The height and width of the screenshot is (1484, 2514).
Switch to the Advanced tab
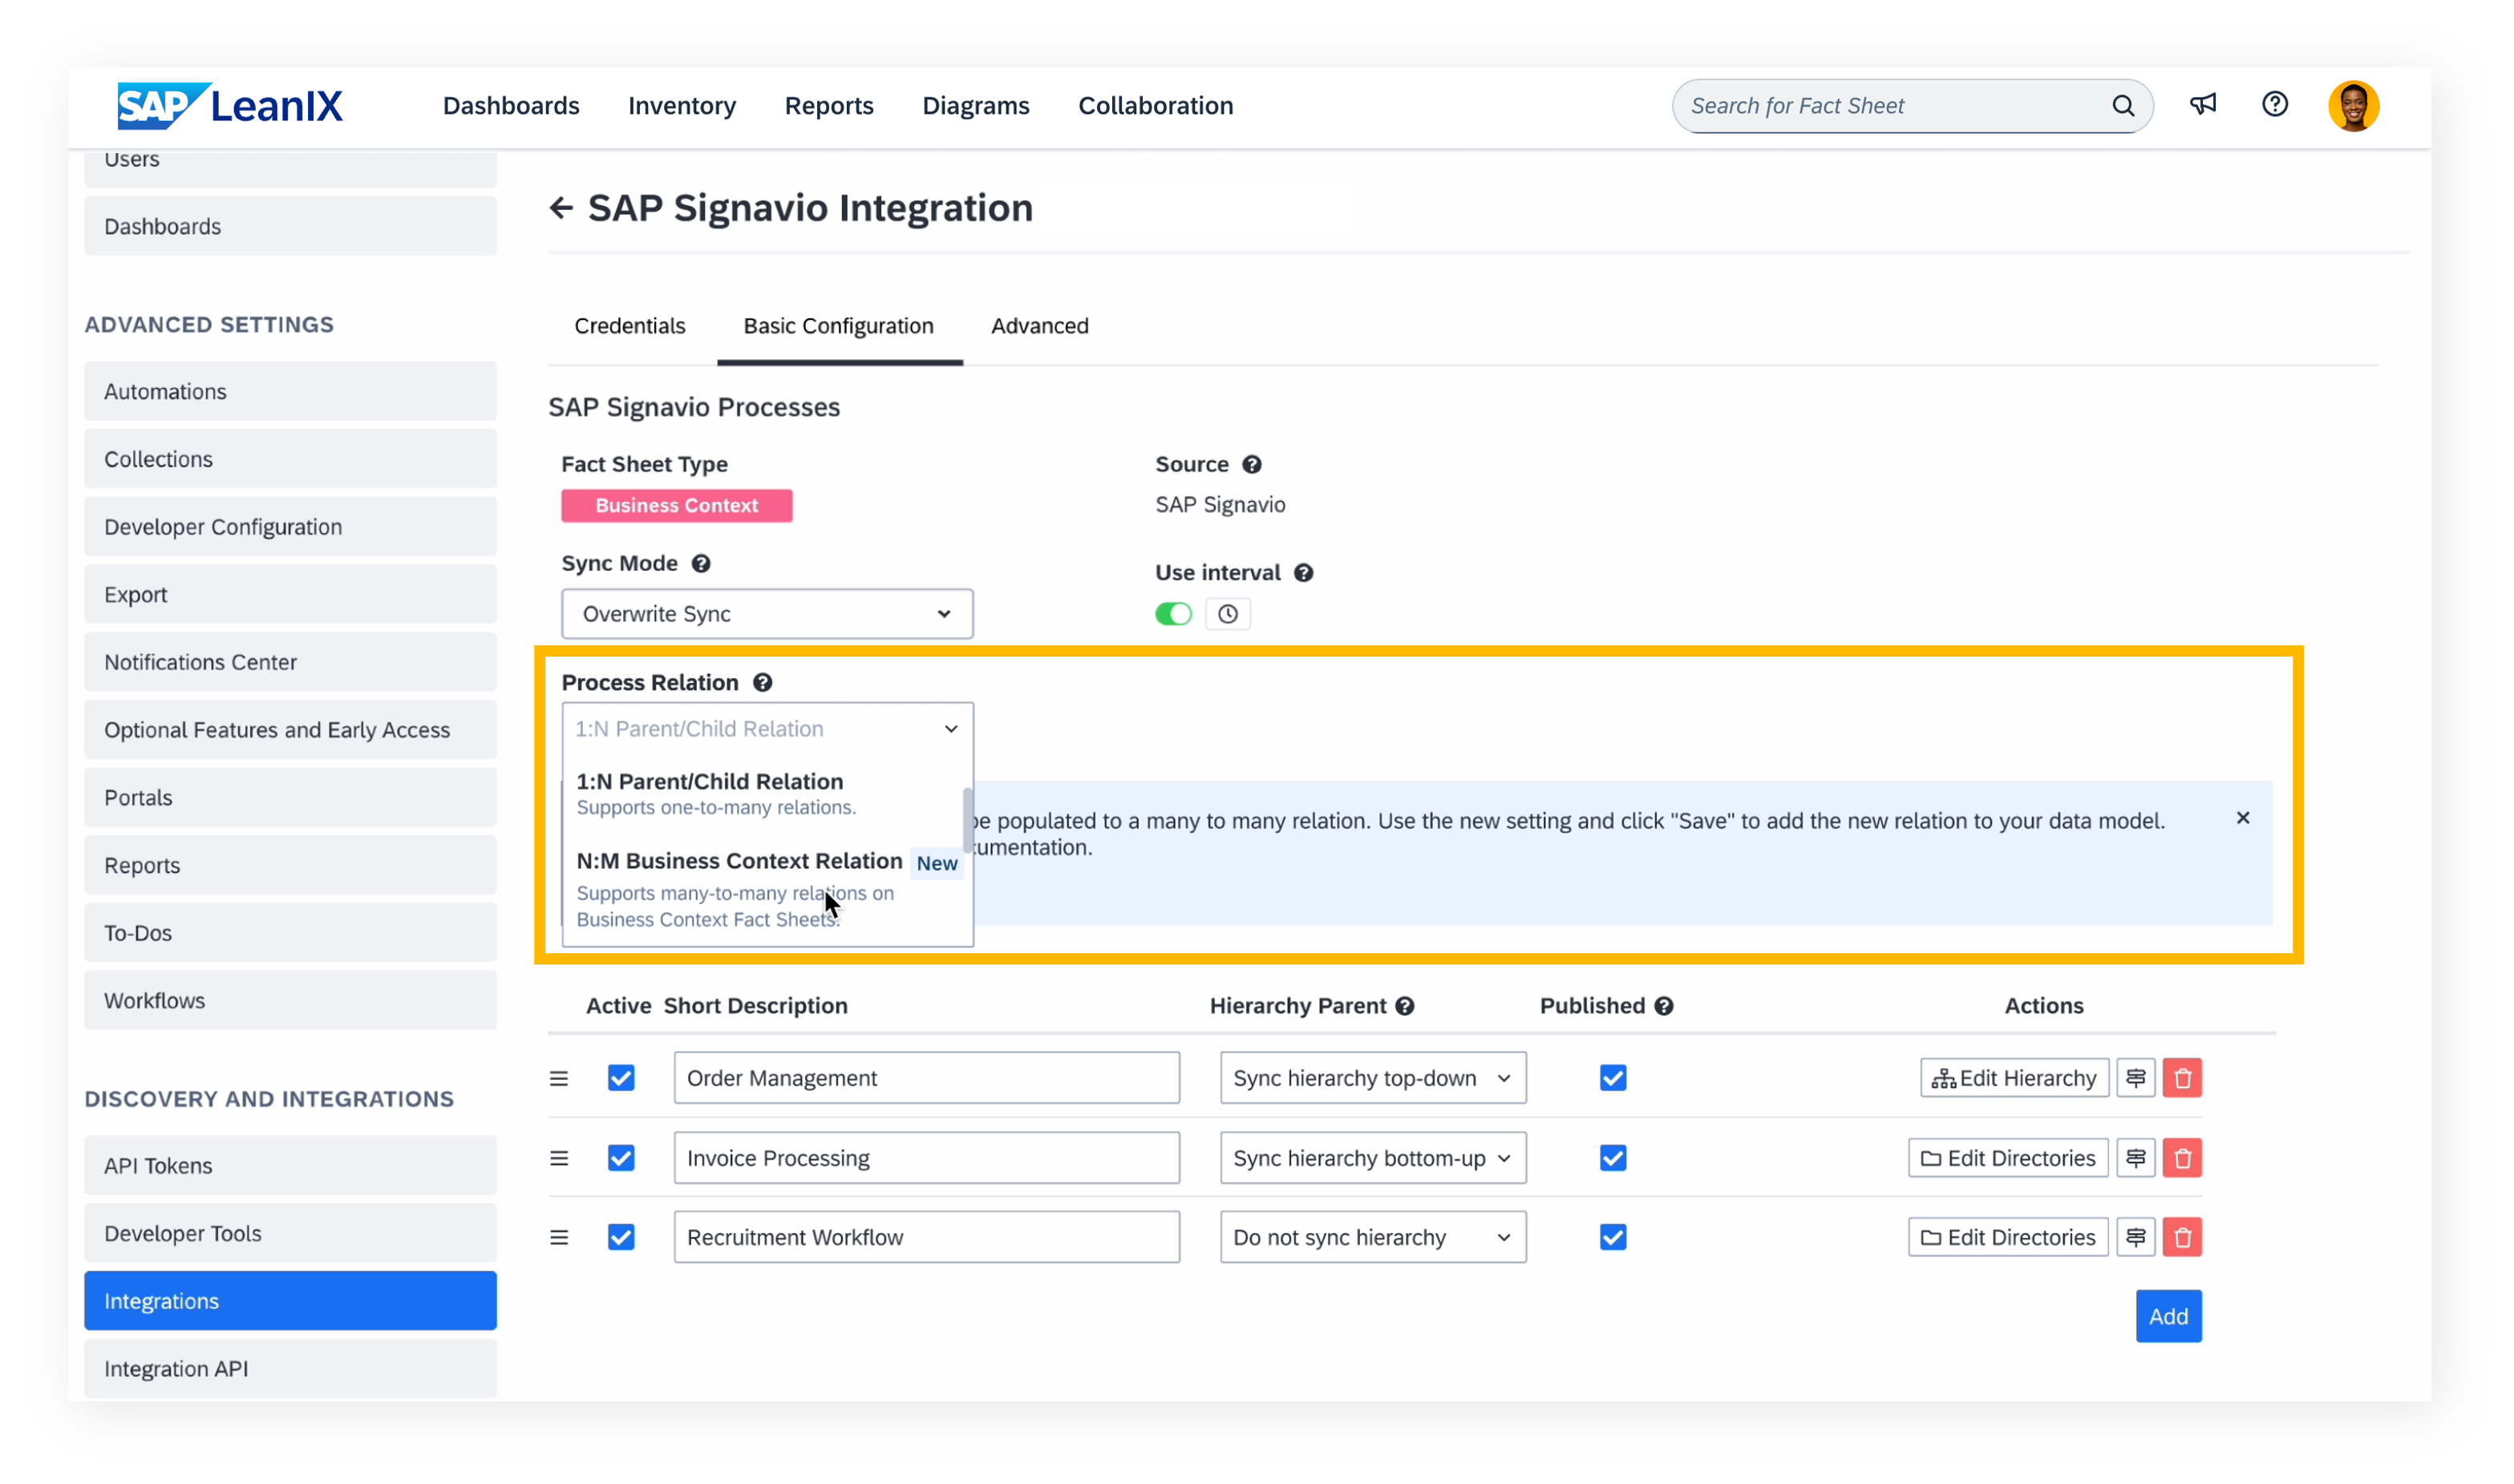point(1040,326)
